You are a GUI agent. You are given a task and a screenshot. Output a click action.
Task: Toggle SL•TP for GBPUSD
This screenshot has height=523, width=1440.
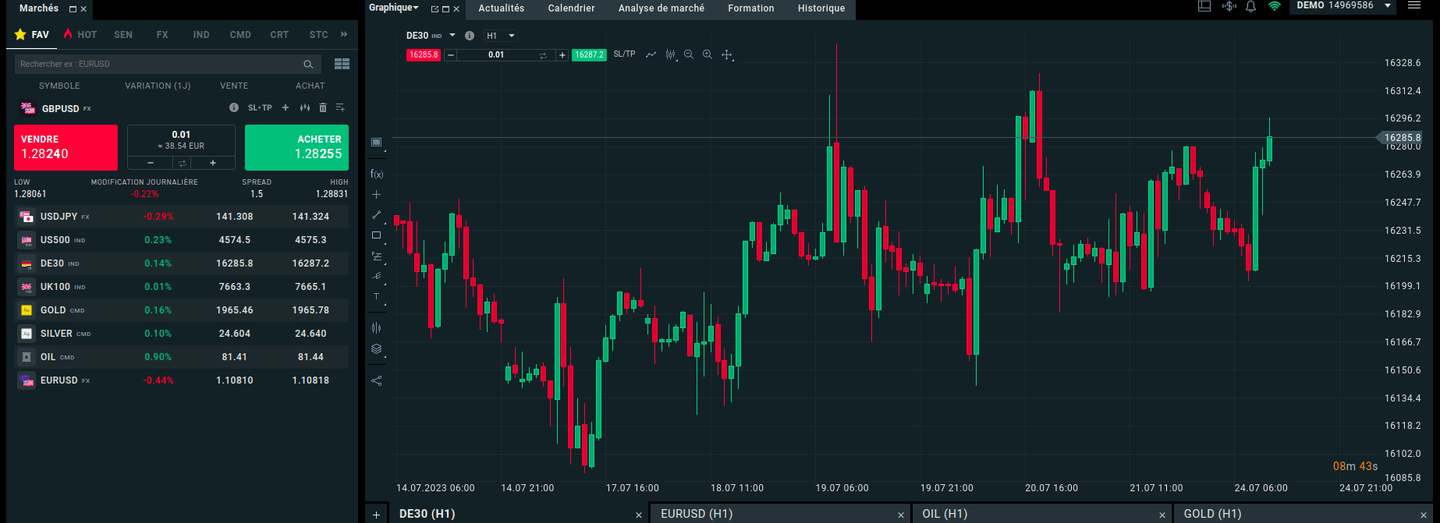(x=260, y=107)
